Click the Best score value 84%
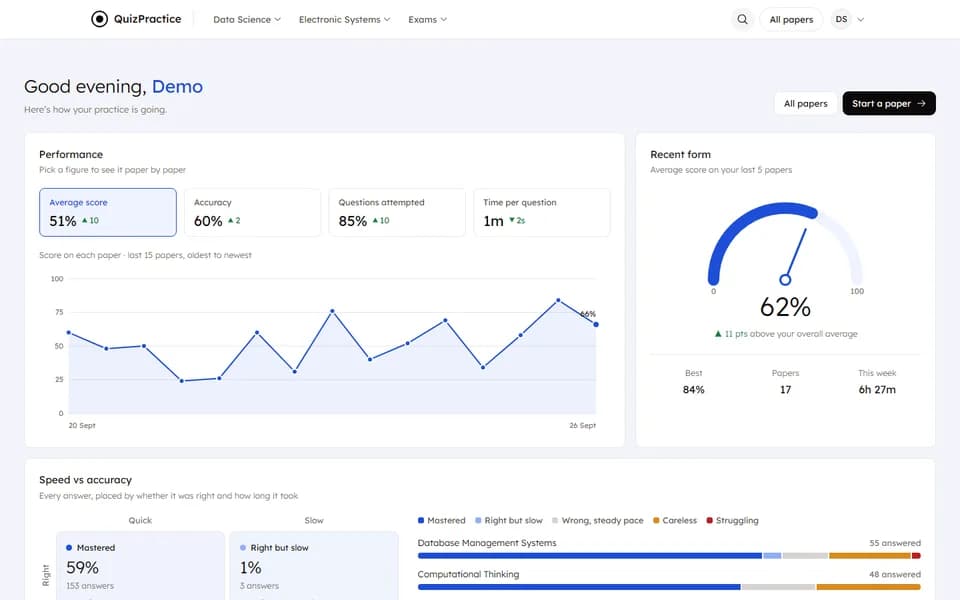The height and width of the screenshot is (600, 960). tap(694, 389)
